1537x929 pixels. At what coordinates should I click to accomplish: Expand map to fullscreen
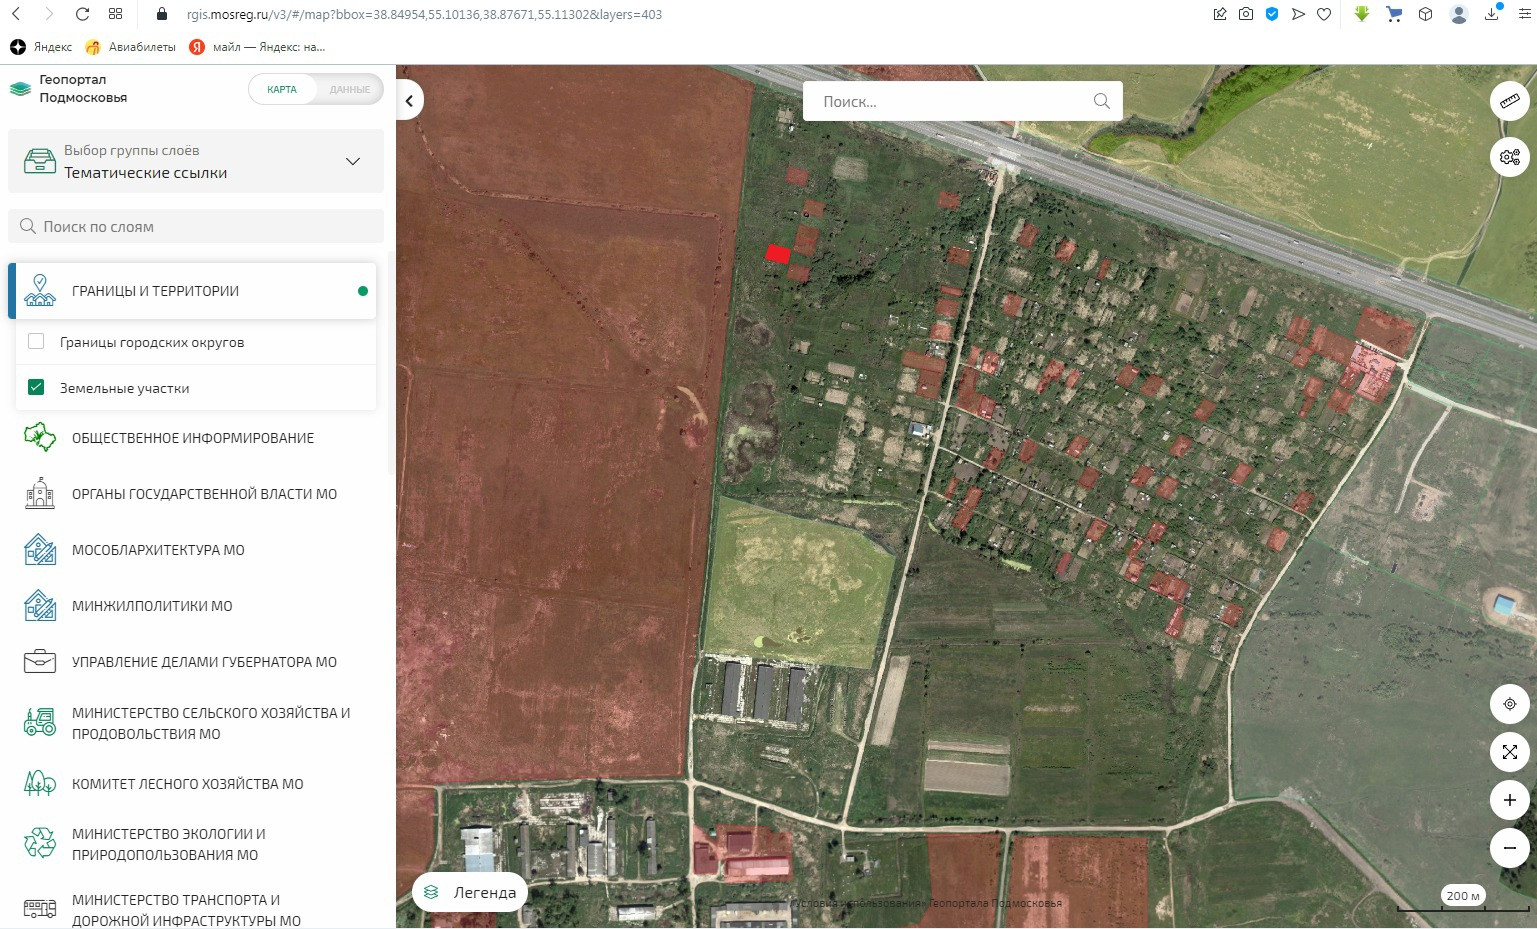pyautogui.click(x=1509, y=752)
